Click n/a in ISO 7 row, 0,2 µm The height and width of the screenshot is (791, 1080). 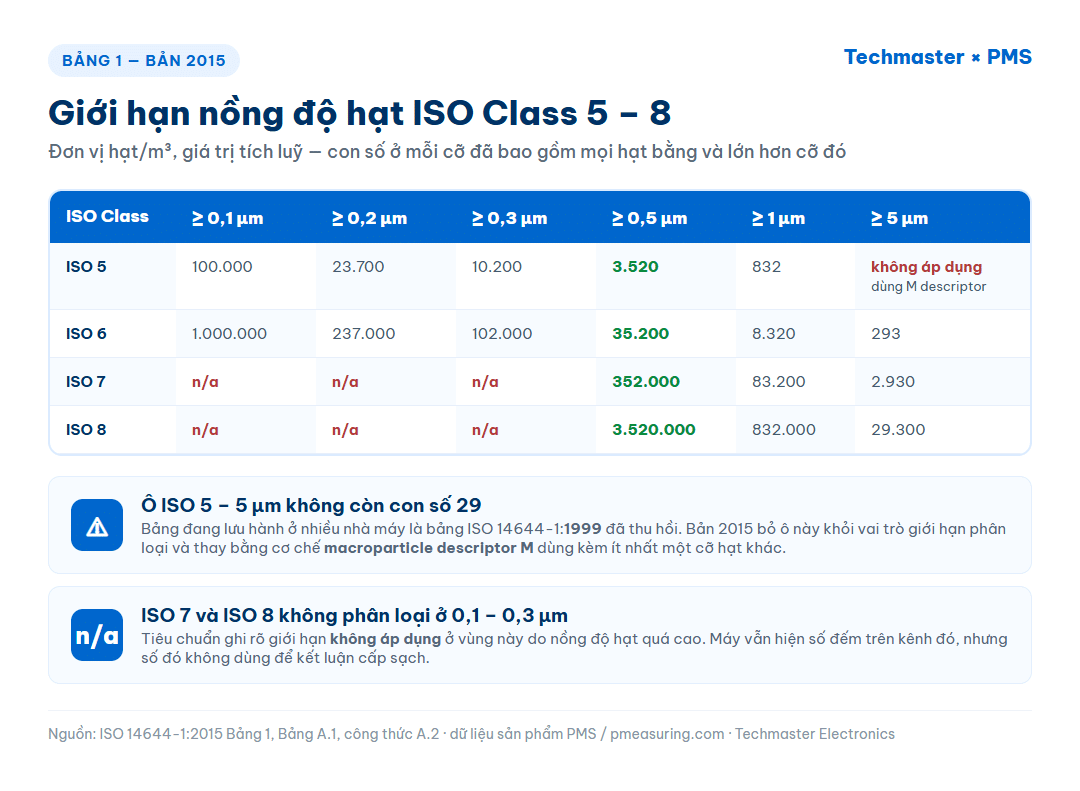click(x=345, y=382)
